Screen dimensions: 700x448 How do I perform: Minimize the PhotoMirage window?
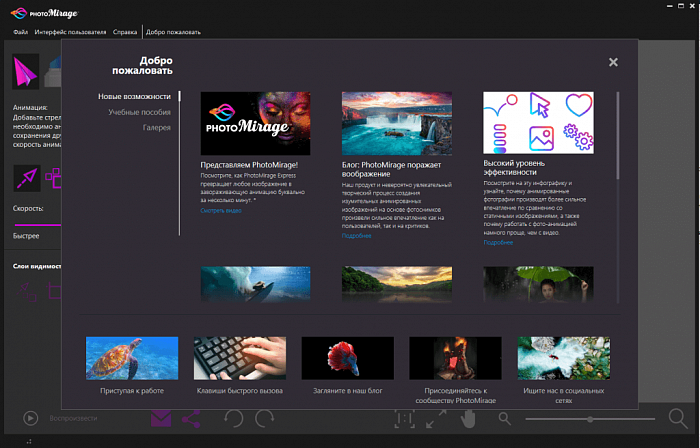(x=670, y=6)
